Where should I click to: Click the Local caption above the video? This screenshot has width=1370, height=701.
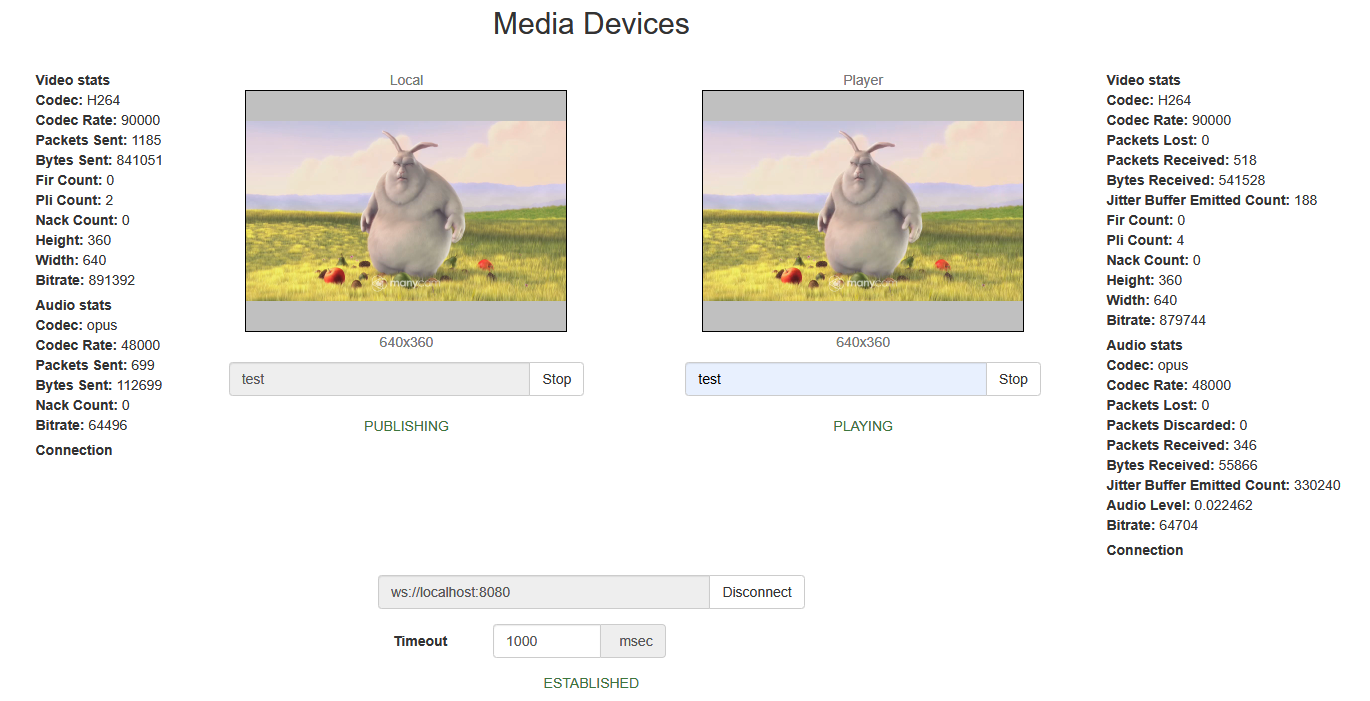coord(406,80)
